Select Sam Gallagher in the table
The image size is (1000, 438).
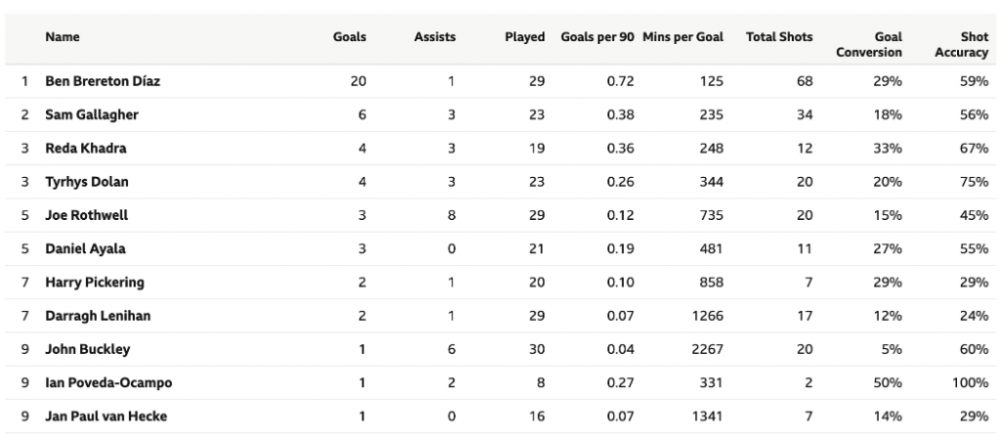point(92,115)
